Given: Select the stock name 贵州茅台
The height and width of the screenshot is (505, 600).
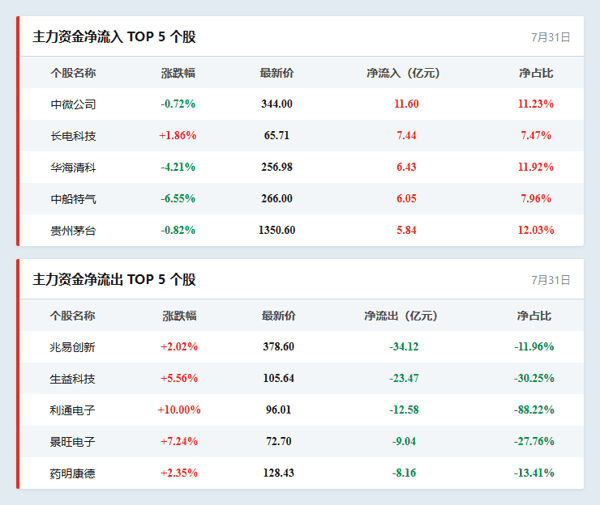Looking at the screenshot, I should point(73,230).
